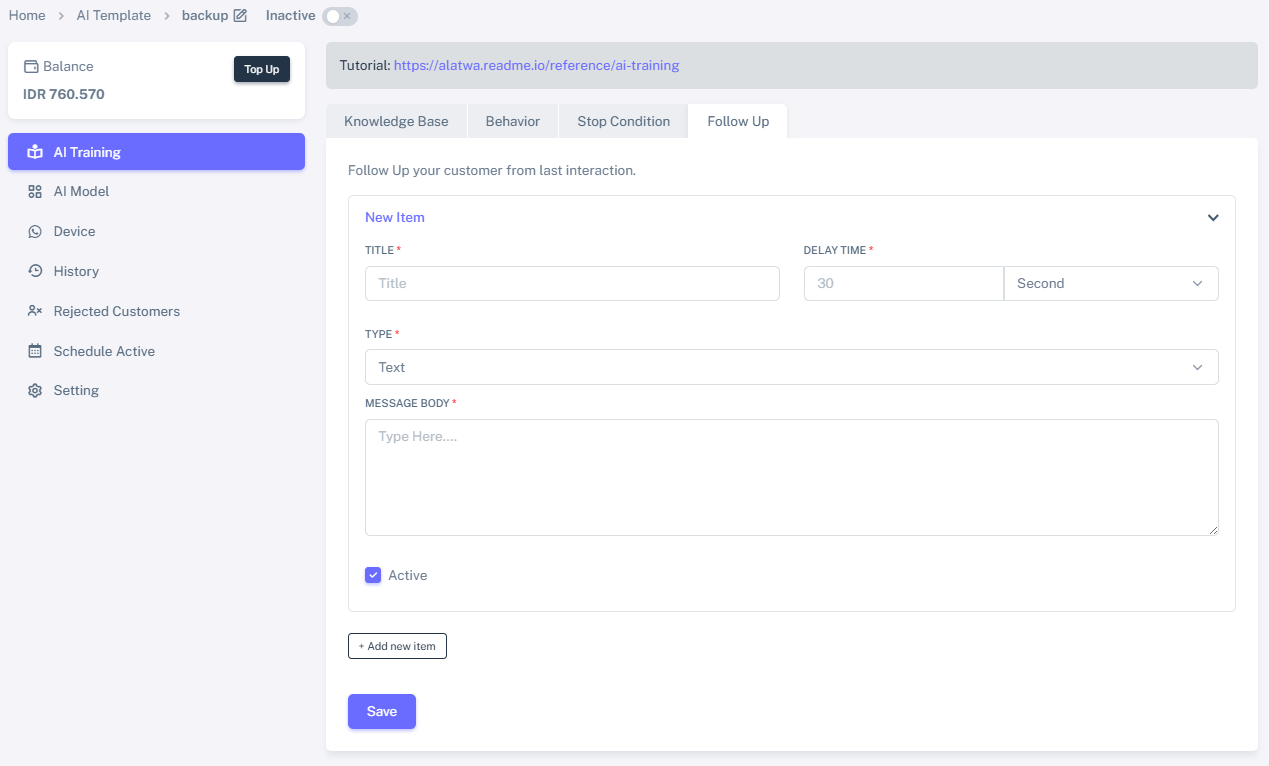Screen dimensions: 1269x766
Task: Click the Delay Time number field
Action: (x=903, y=283)
